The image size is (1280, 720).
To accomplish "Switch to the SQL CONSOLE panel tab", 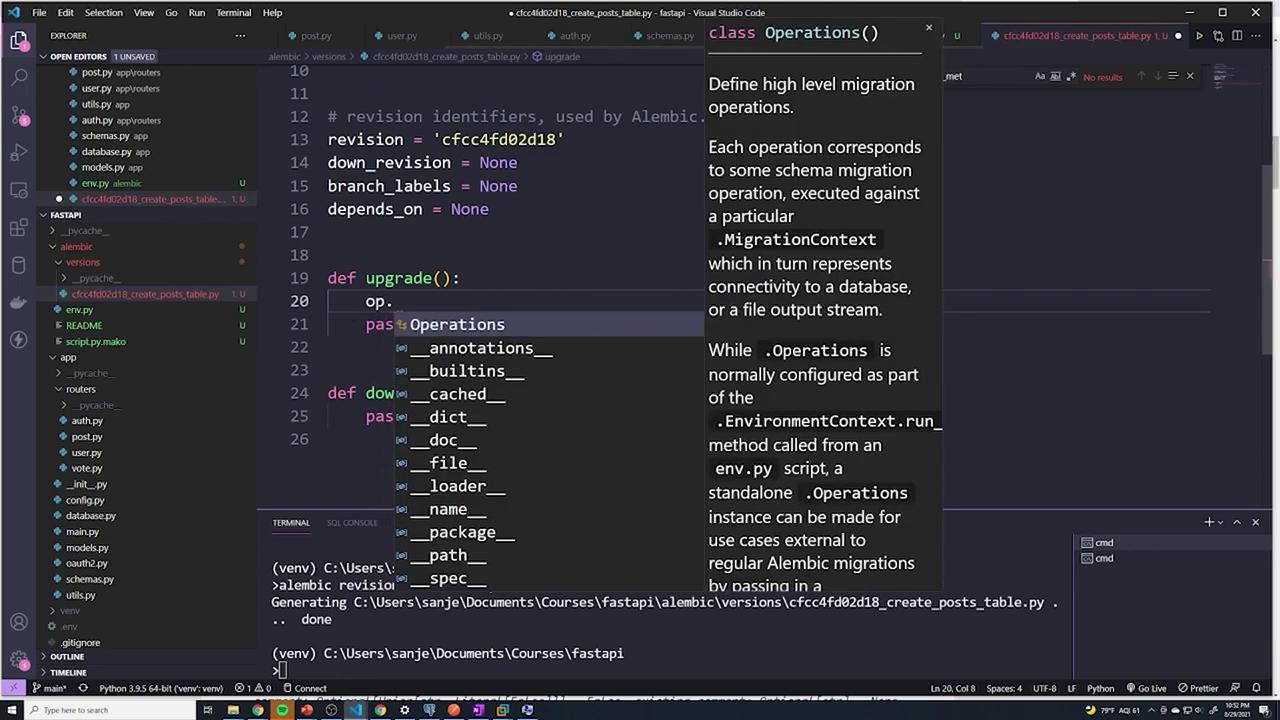I will [352, 523].
